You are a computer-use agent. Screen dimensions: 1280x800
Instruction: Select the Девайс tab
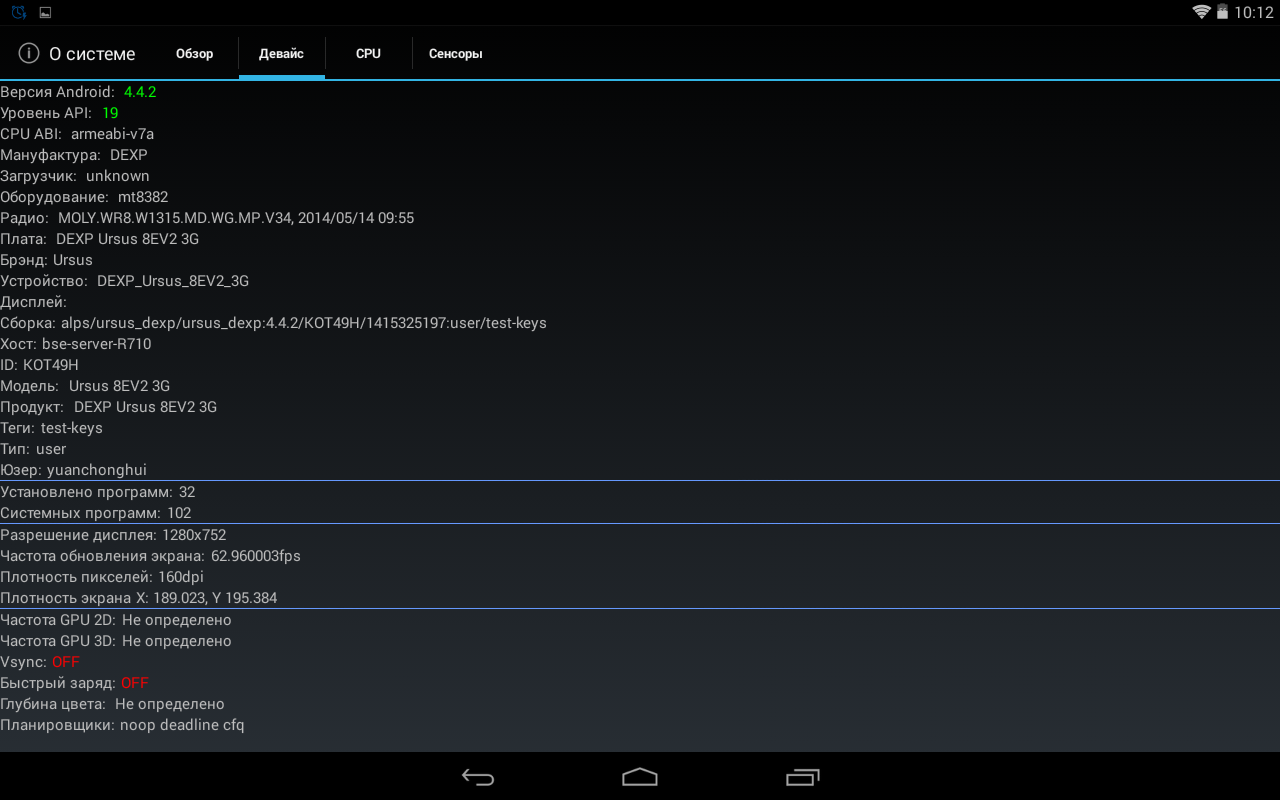pyautogui.click(x=281, y=54)
